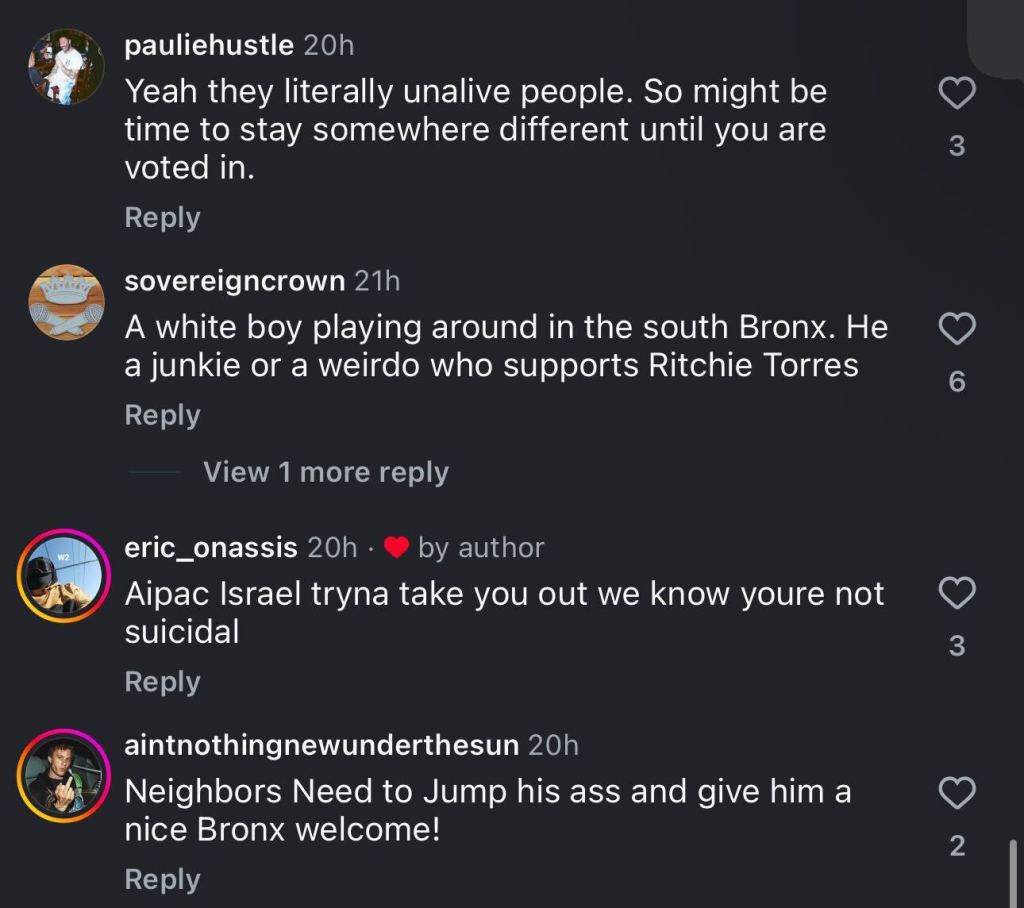This screenshot has width=1024, height=908.
Task: Go to eric_onassis's profile via username
Action: click(x=210, y=547)
